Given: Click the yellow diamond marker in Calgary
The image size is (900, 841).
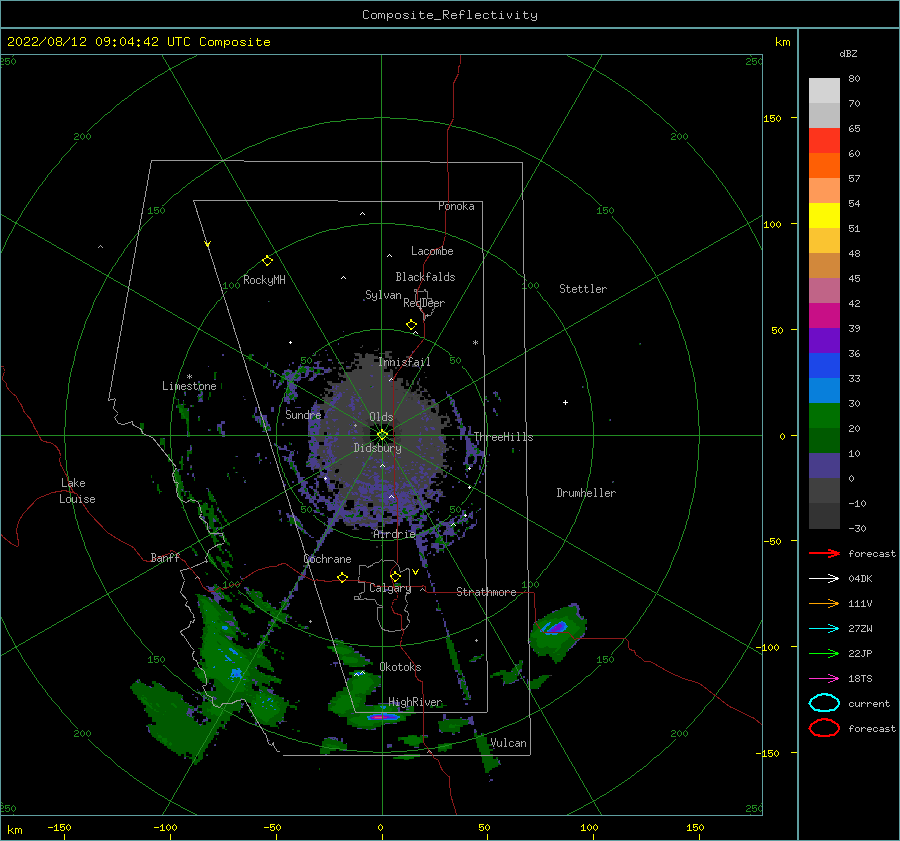Looking at the screenshot, I should pos(395,576).
